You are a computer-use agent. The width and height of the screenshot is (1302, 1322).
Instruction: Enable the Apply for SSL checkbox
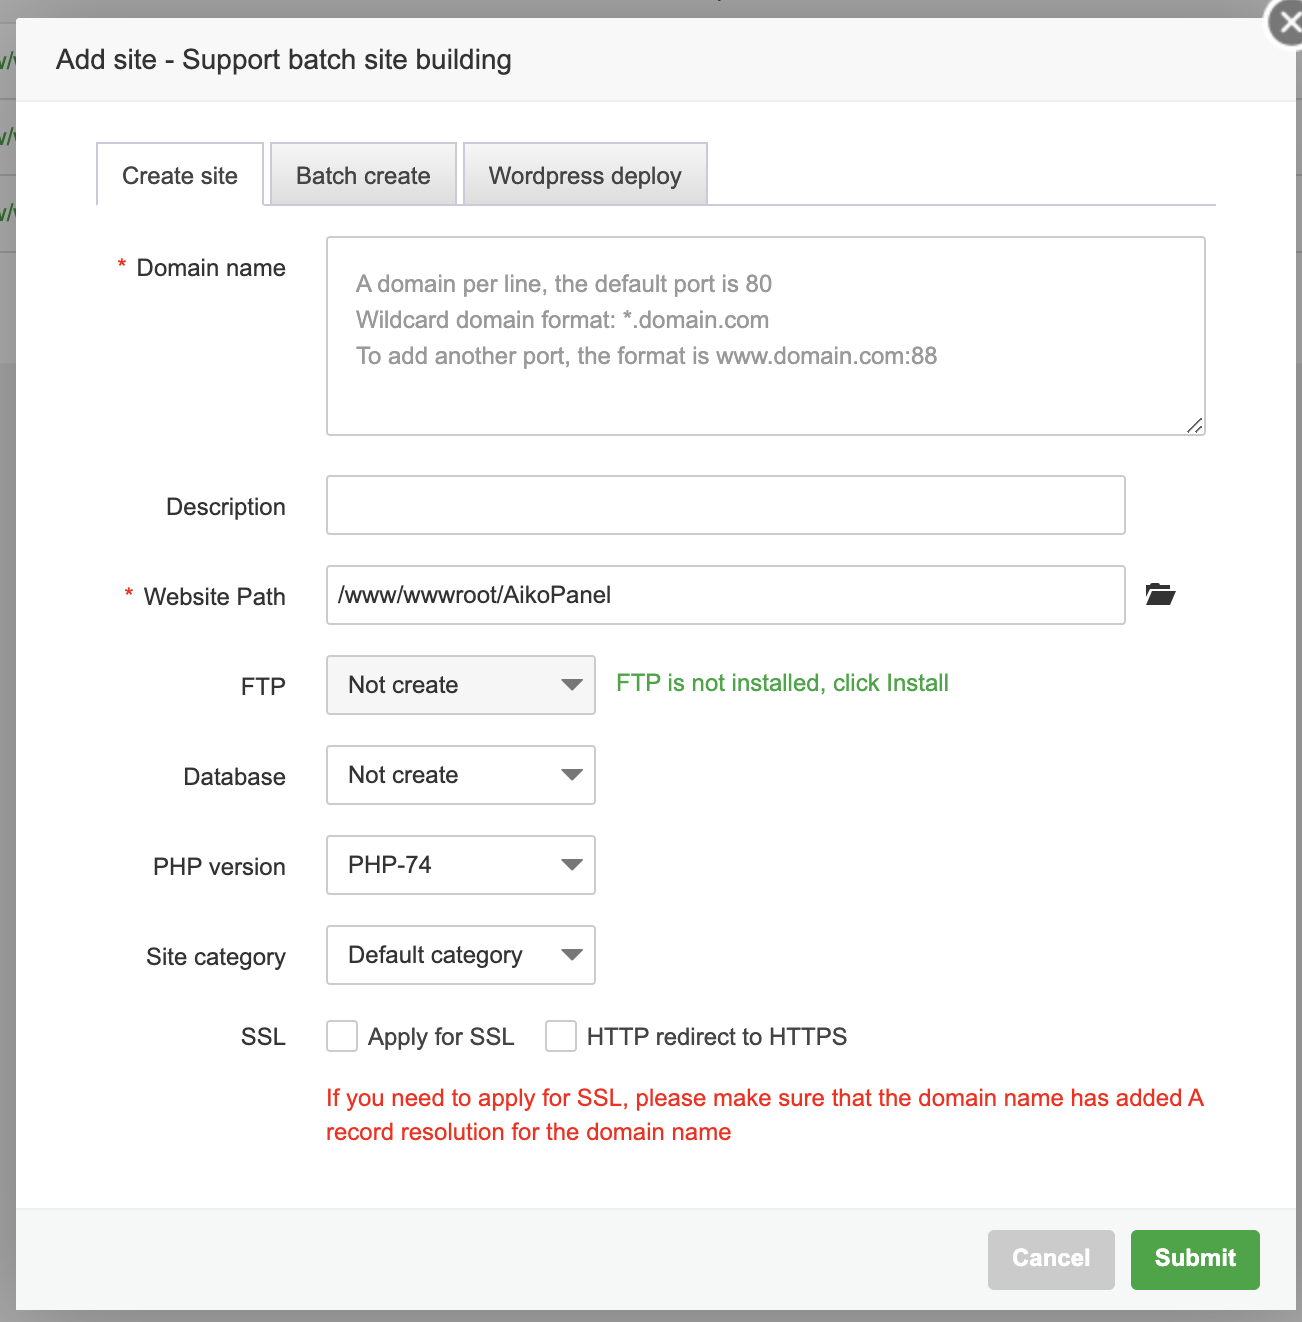point(342,1036)
